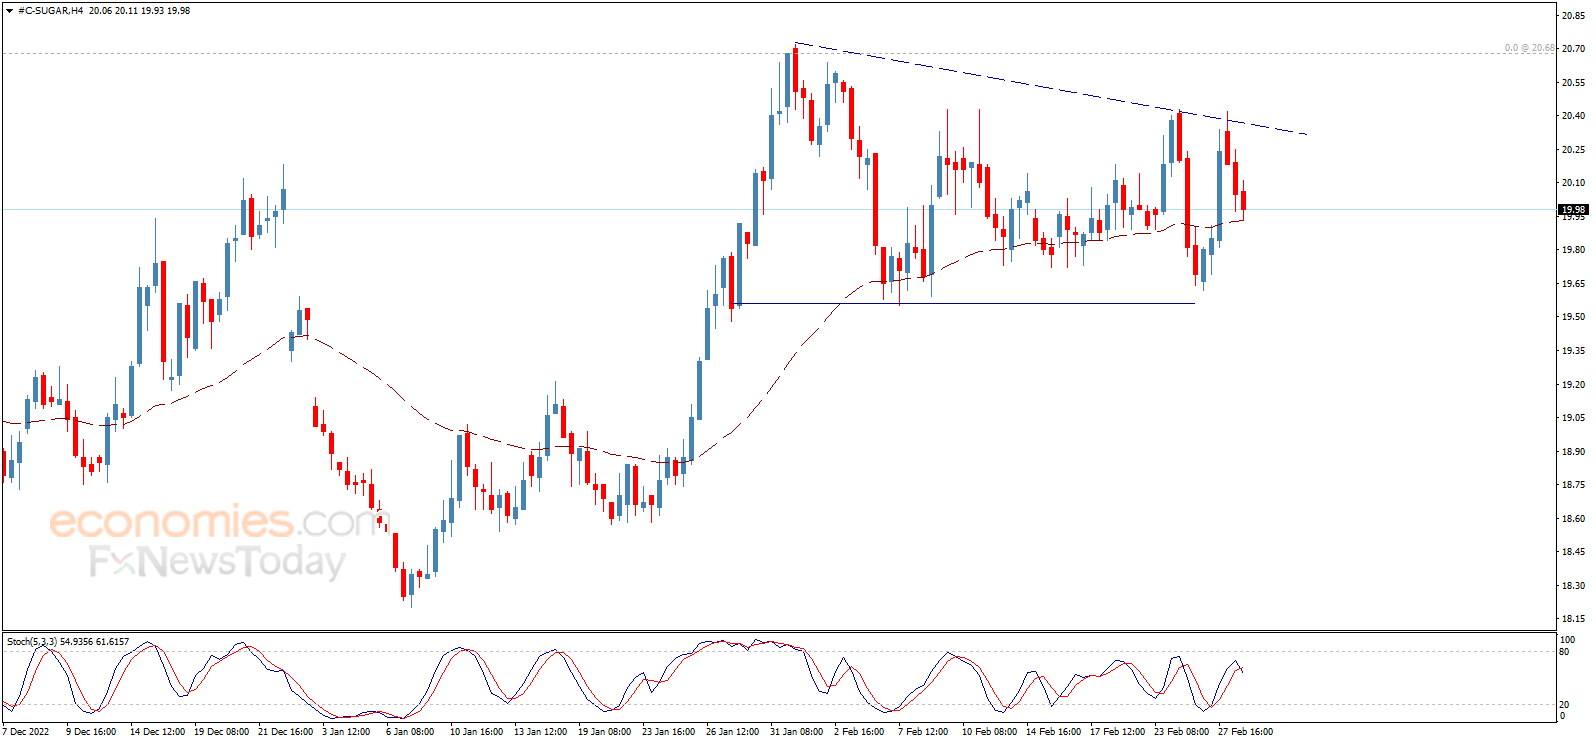
Task: Click the 19.65 price axis label
Action: 1573,284
